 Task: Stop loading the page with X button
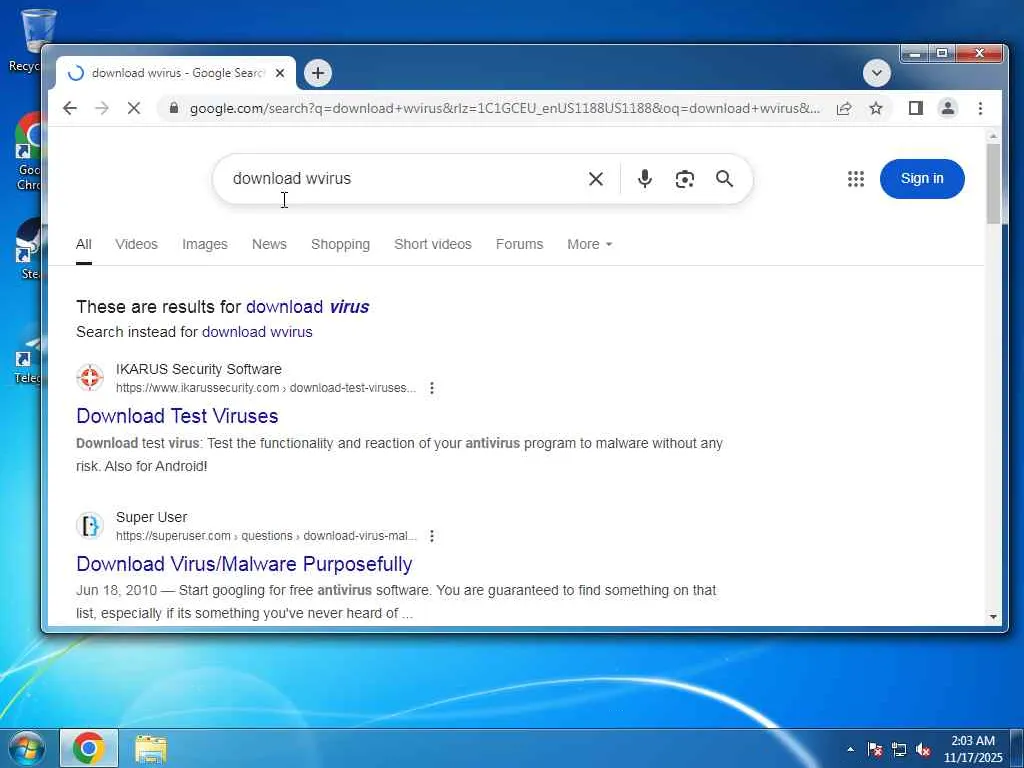(x=134, y=108)
